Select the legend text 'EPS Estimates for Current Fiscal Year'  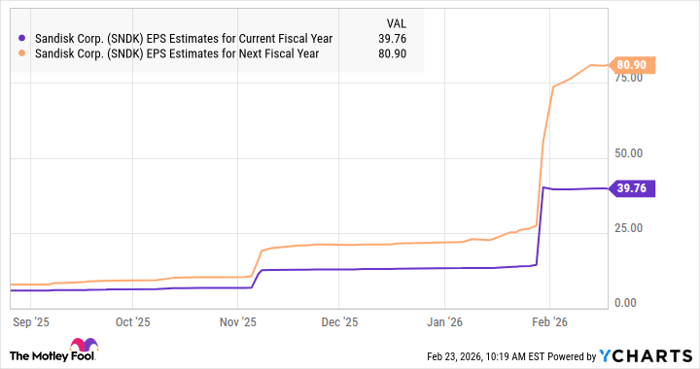240,39
